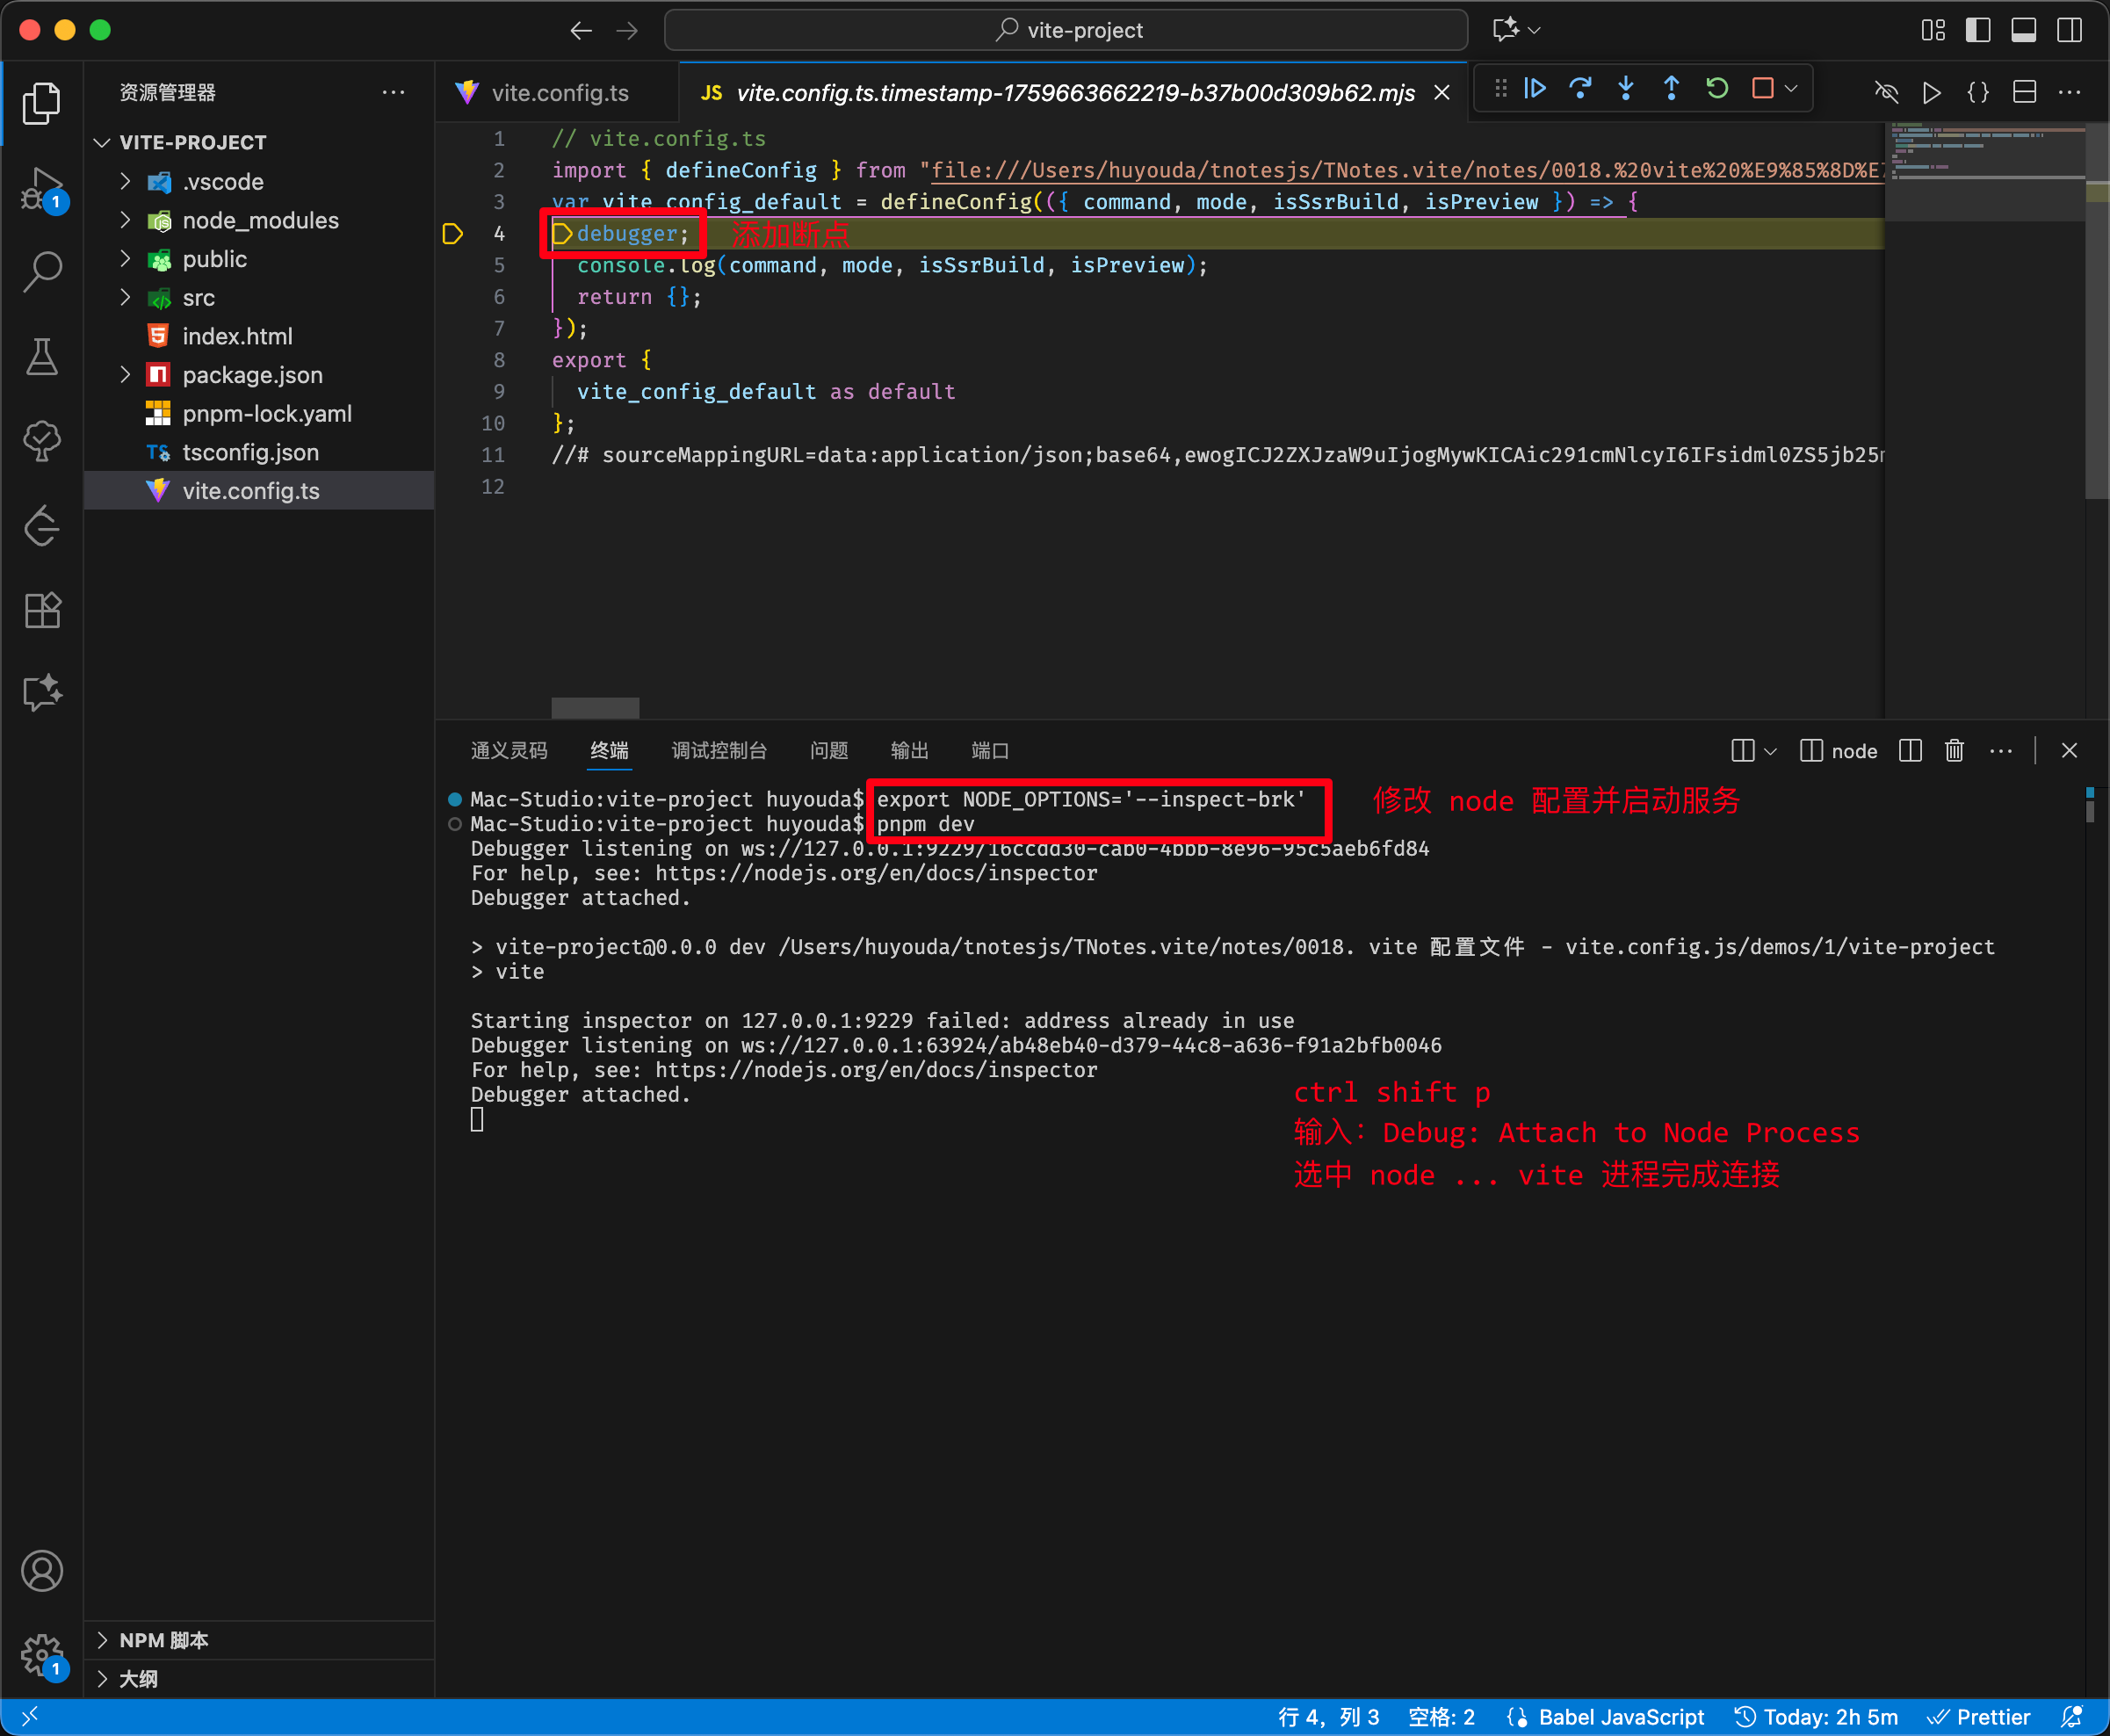Click the editor horizontal scrollbar thumb
This screenshot has height=1736, width=2110.
[595, 708]
